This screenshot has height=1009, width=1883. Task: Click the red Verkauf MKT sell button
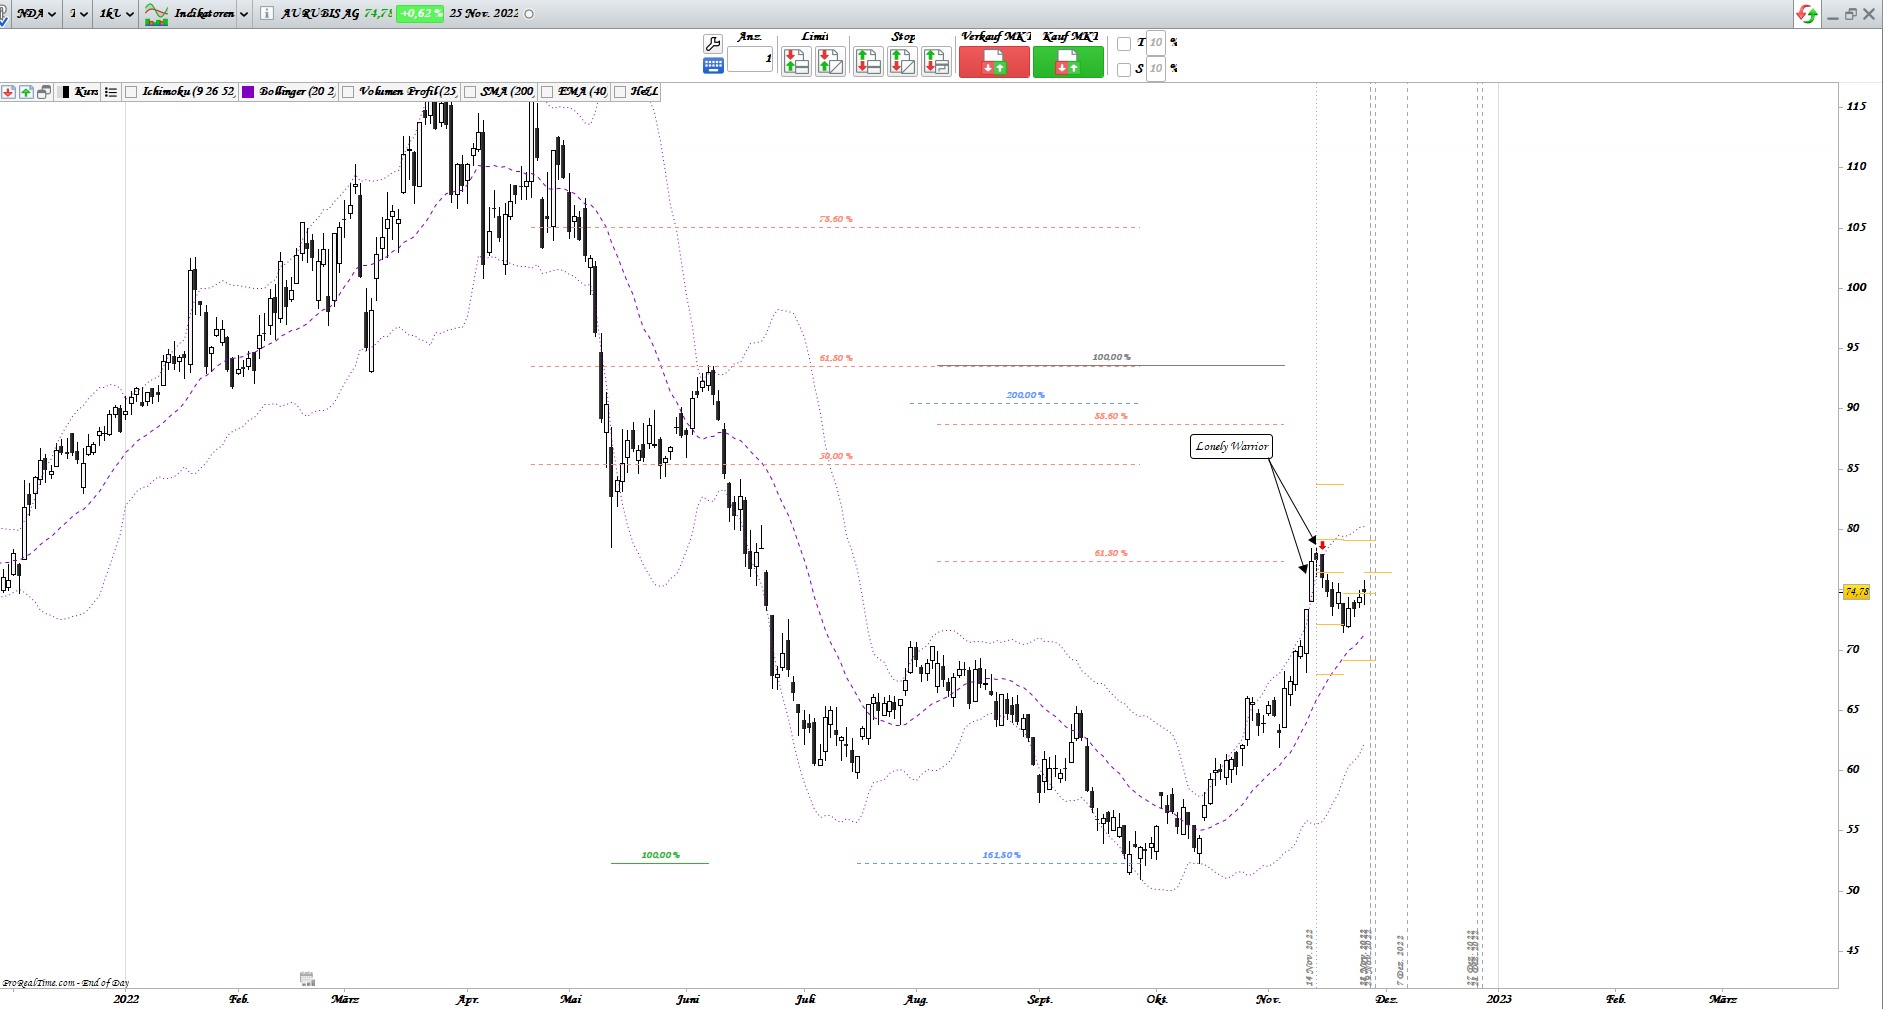(x=994, y=62)
